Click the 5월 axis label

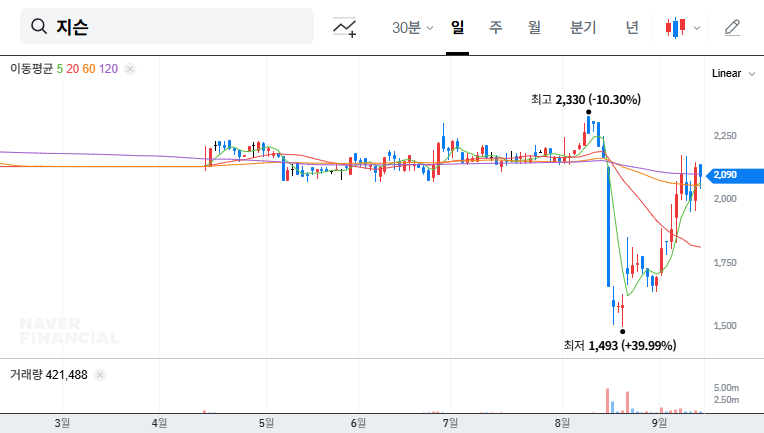[x=266, y=423]
